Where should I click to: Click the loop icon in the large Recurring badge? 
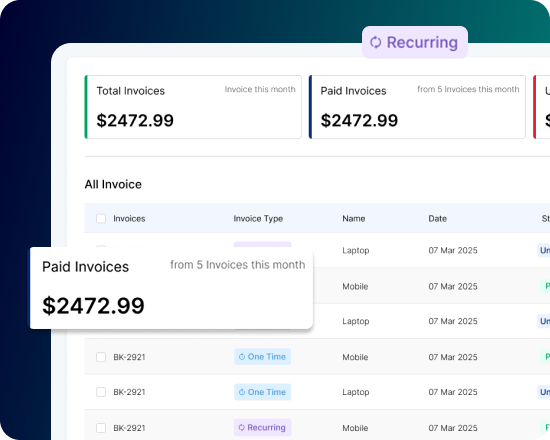click(x=376, y=42)
